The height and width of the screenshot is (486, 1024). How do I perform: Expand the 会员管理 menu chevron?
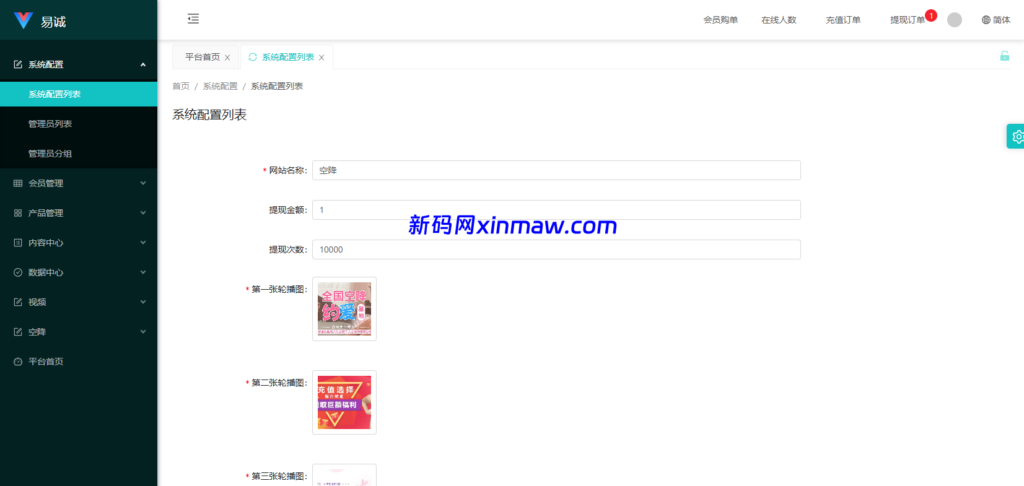(x=143, y=184)
